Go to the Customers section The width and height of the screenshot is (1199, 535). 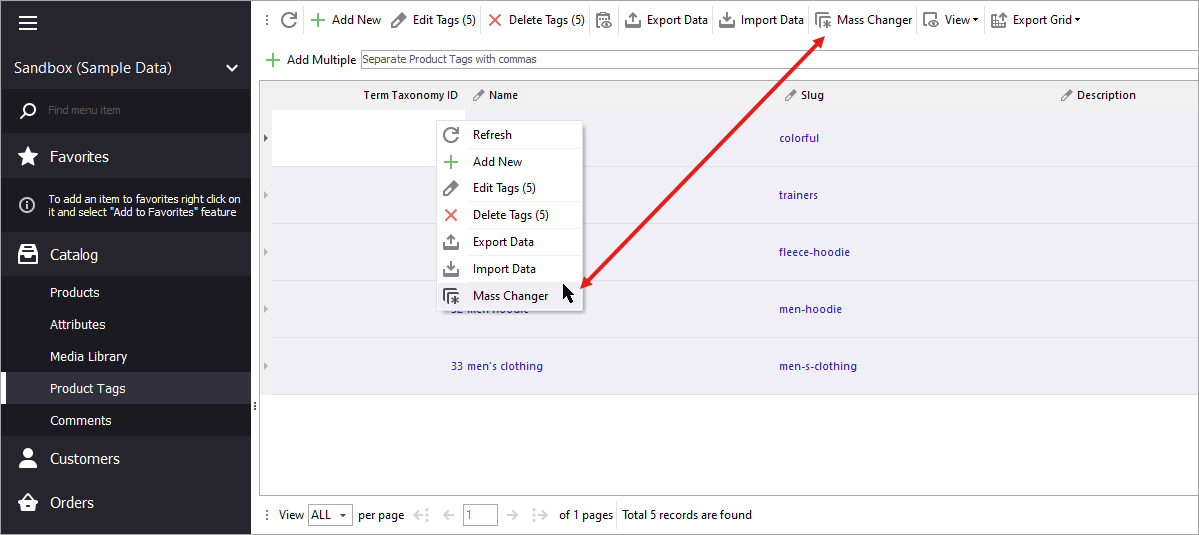coord(85,459)
